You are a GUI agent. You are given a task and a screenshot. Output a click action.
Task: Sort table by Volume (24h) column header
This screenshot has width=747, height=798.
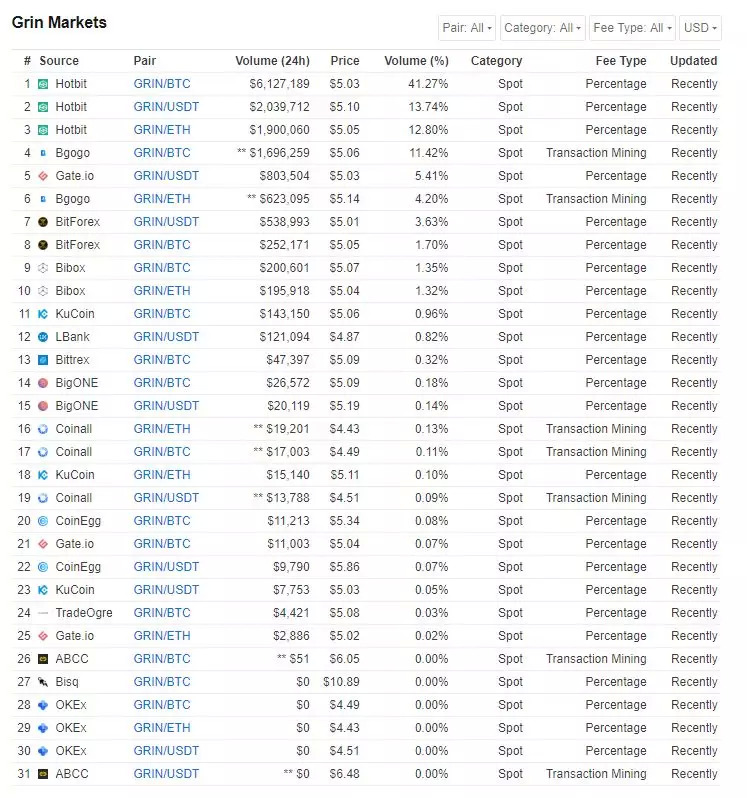tap(272, 61)
